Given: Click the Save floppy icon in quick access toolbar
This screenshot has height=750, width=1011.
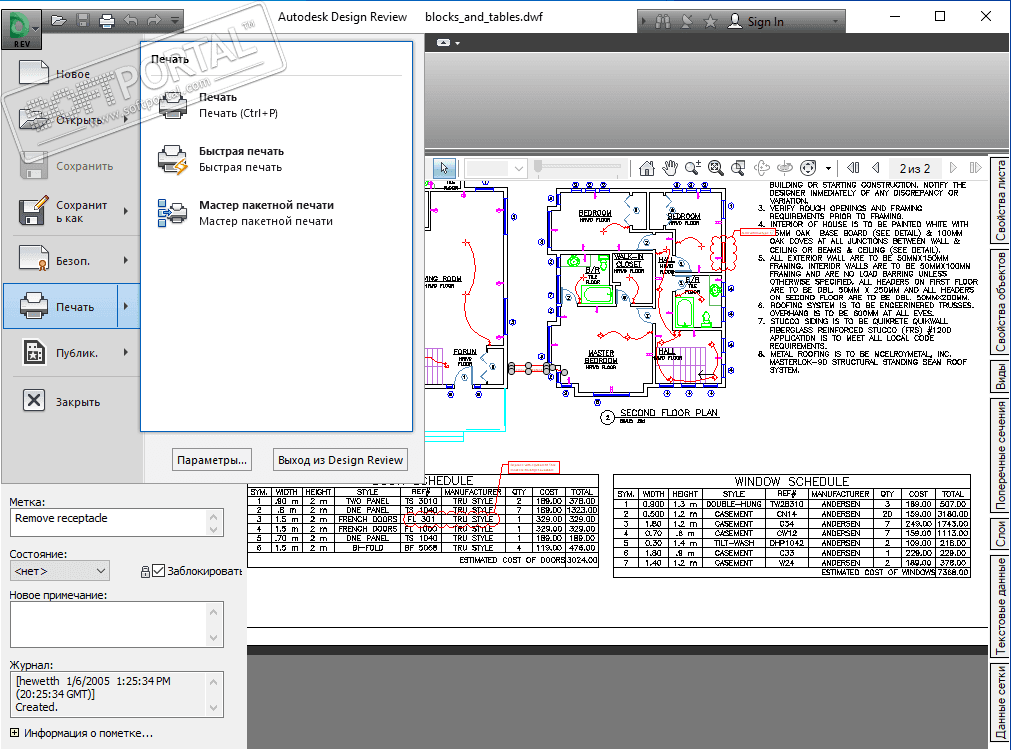Looking at the screenshot, I should (x=83, y=21).
